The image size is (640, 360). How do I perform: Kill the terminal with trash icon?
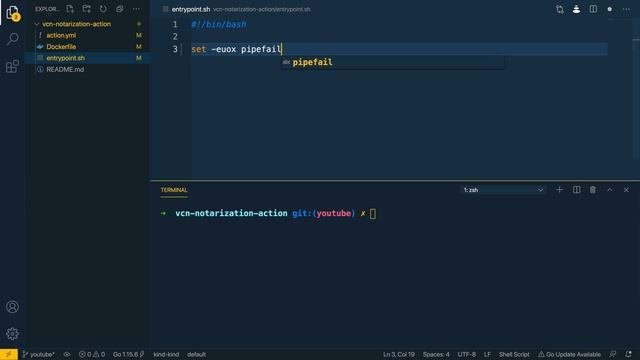click(593, 190)
